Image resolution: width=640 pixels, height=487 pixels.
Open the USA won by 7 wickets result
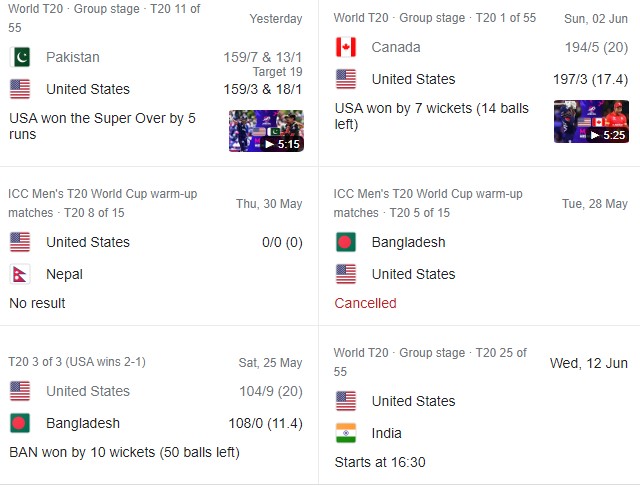(431, 116)
